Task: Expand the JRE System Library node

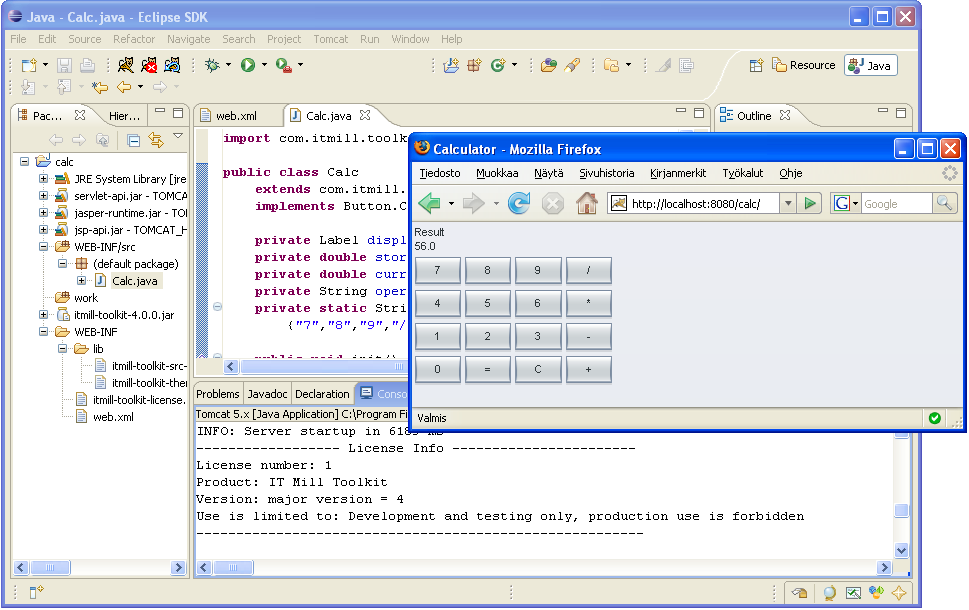Action: click(44, 179)
